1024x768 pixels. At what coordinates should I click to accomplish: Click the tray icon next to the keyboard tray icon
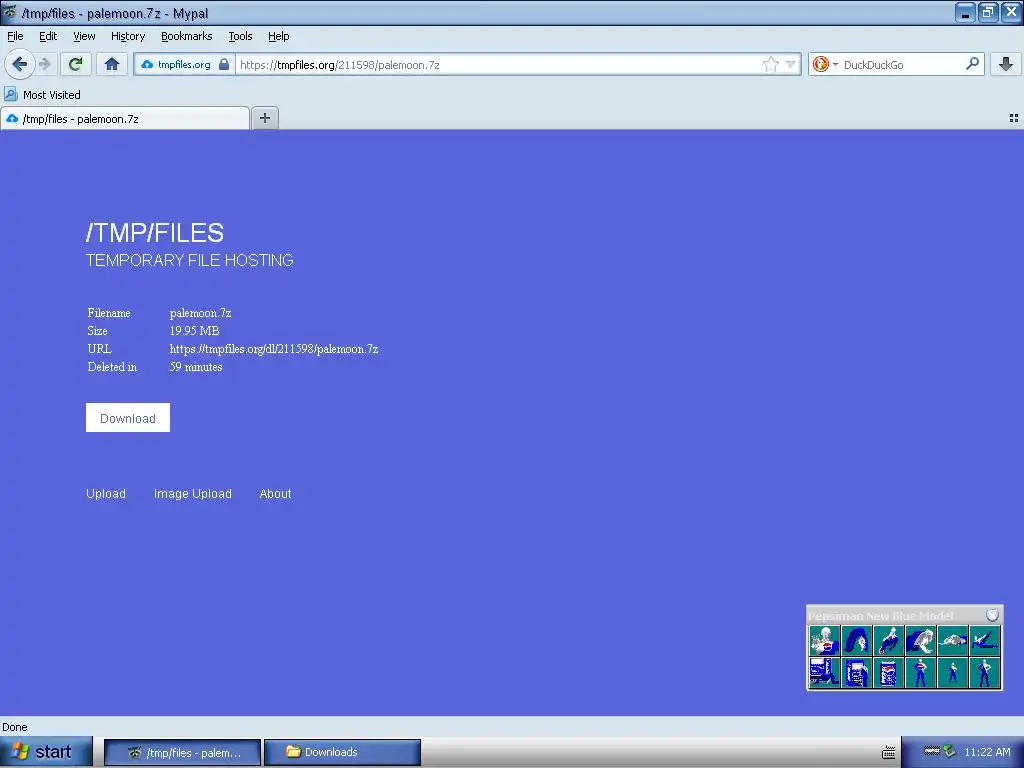932,751
